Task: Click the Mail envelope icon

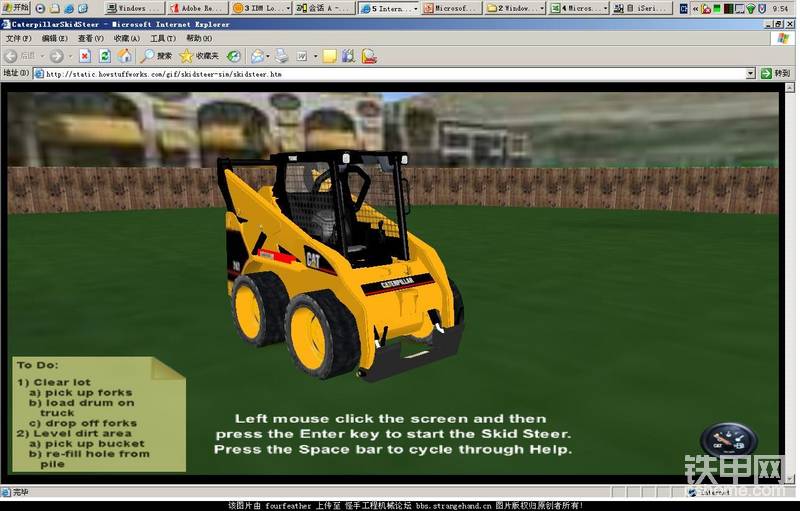Action: (258, 56)
